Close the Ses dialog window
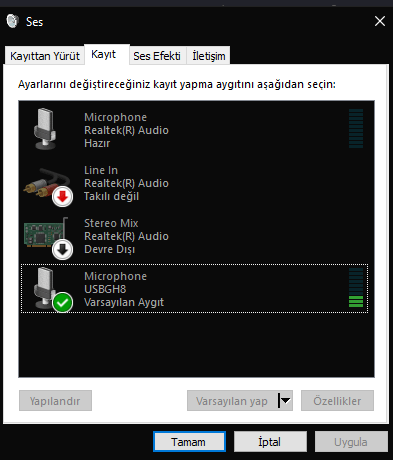Screen dimensions: 393x460 pos(380,21)
